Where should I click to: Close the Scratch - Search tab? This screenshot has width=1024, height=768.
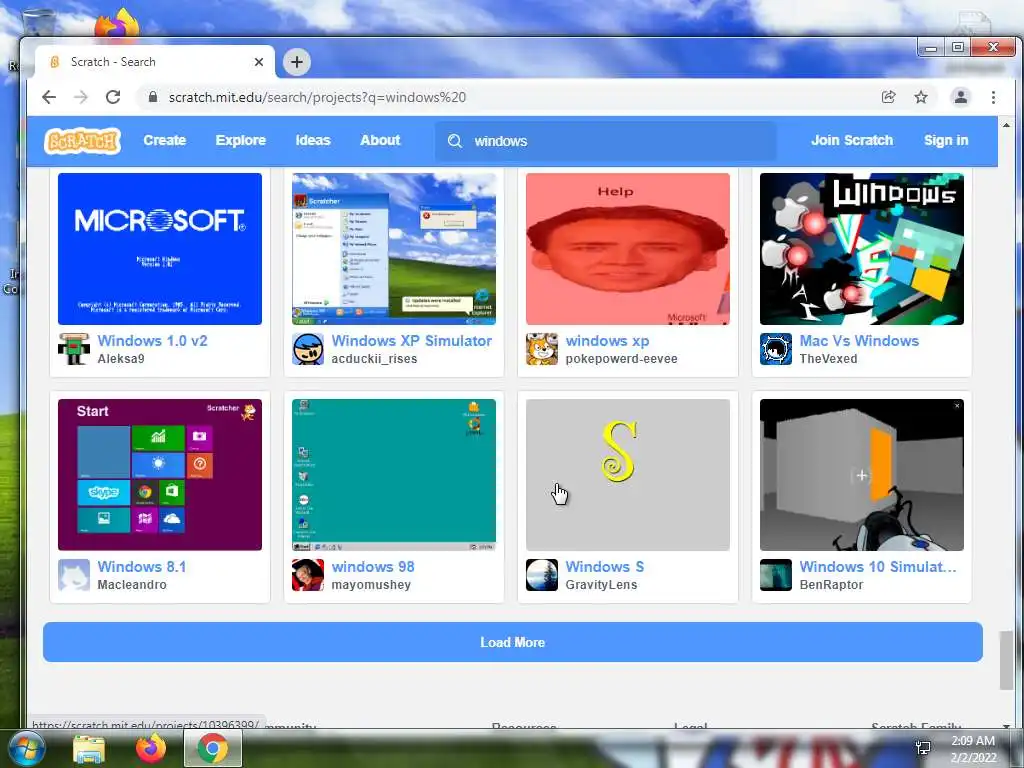click(x=259, y=62)
